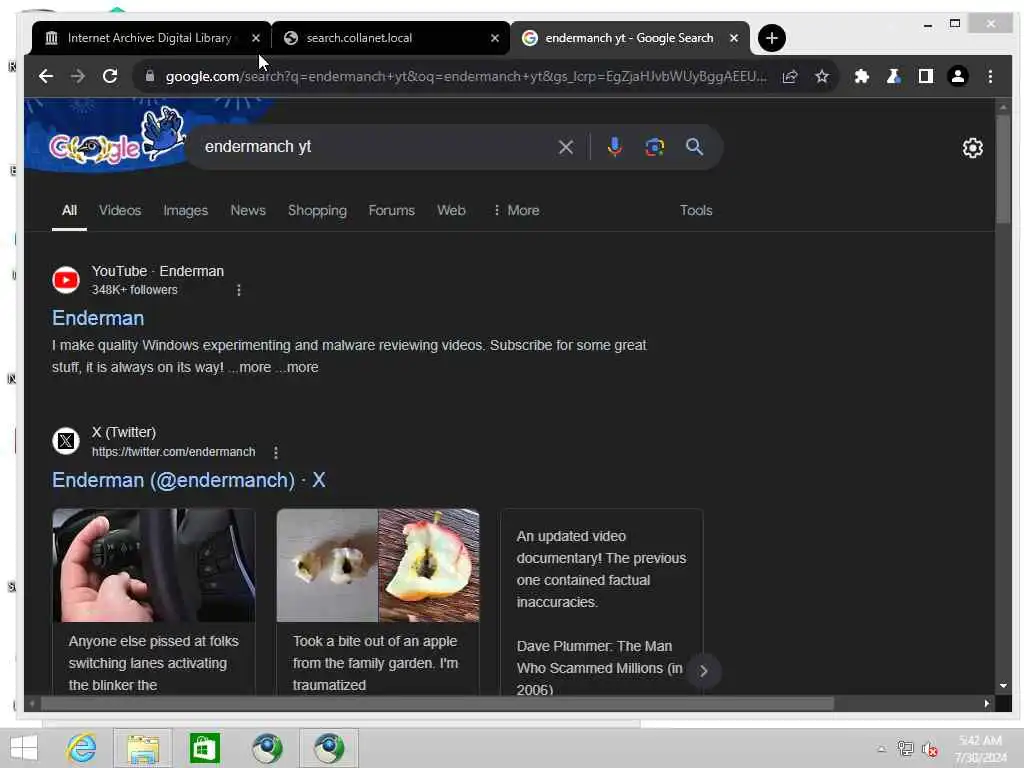Open the browser profile menu
This screenshot has width=1024, height=768.
pos(957,76)
